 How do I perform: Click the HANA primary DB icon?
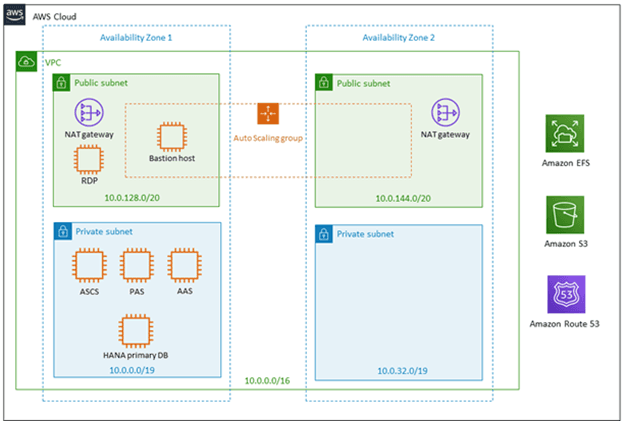(x=136, y=331)
